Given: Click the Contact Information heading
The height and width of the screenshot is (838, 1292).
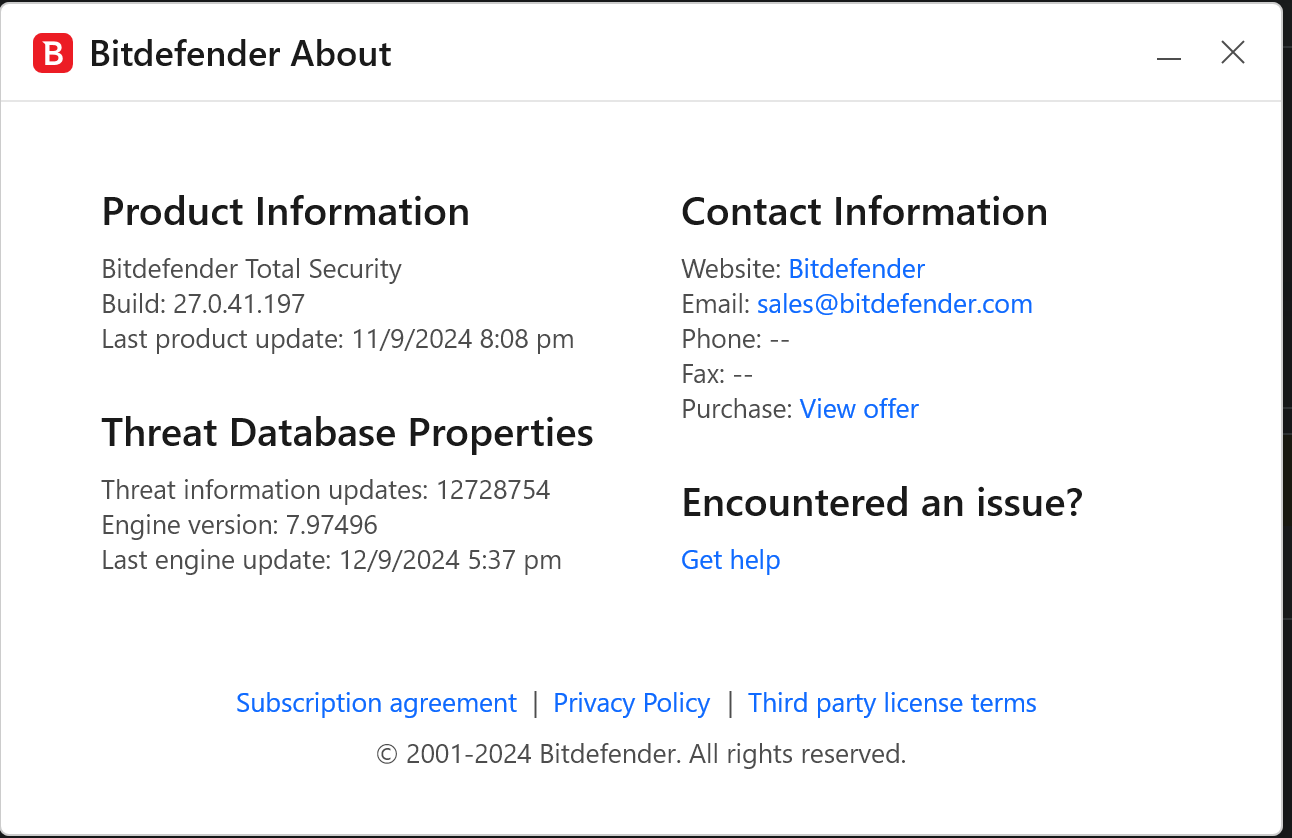Looking at the screenshot, I should pyautogui.click(x=864, y=212).
